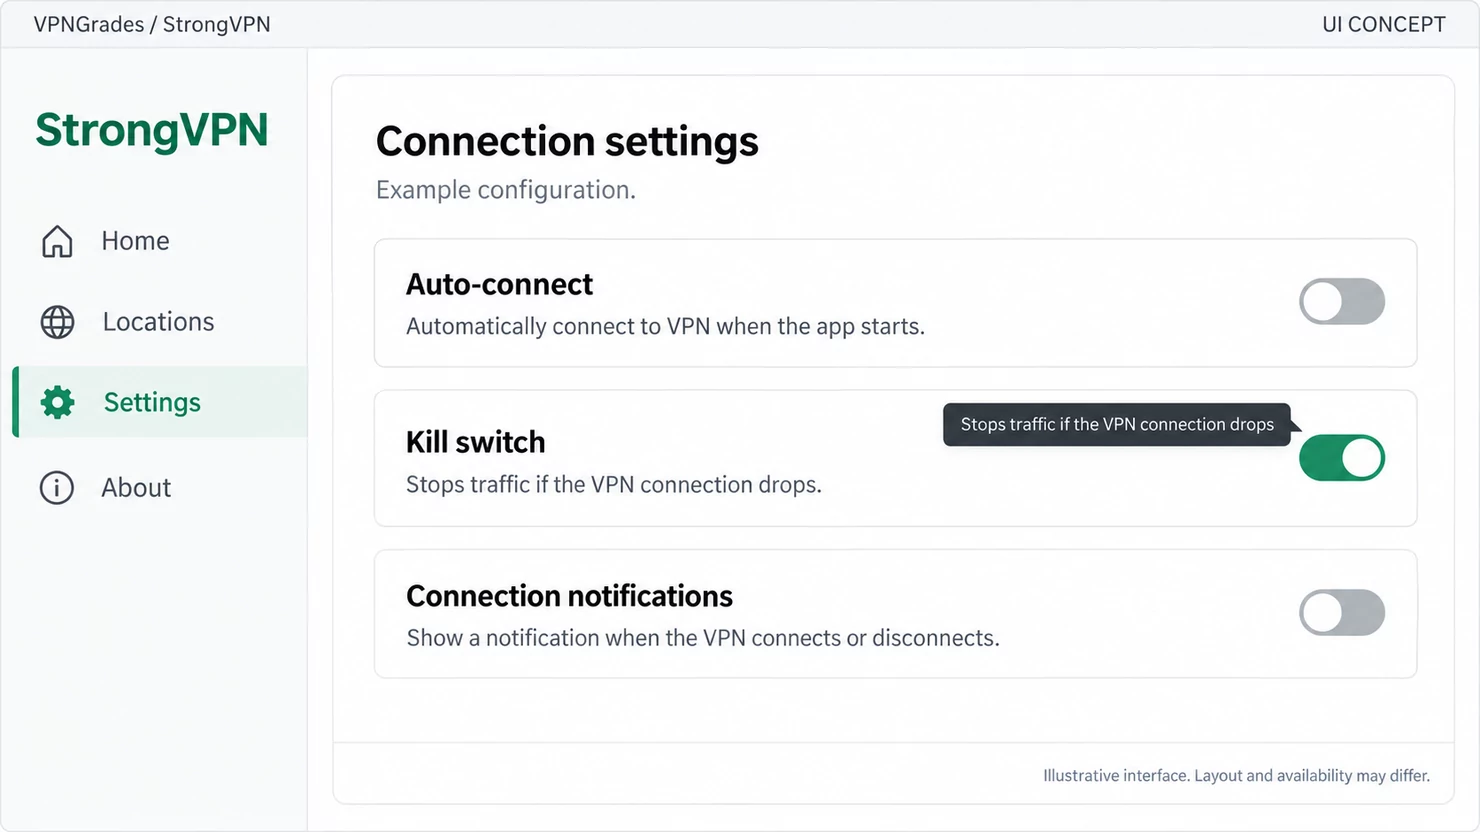Enable the Auto-connect toggle
Viewport: 1480px width, 832px height.
coord(1342,301)
